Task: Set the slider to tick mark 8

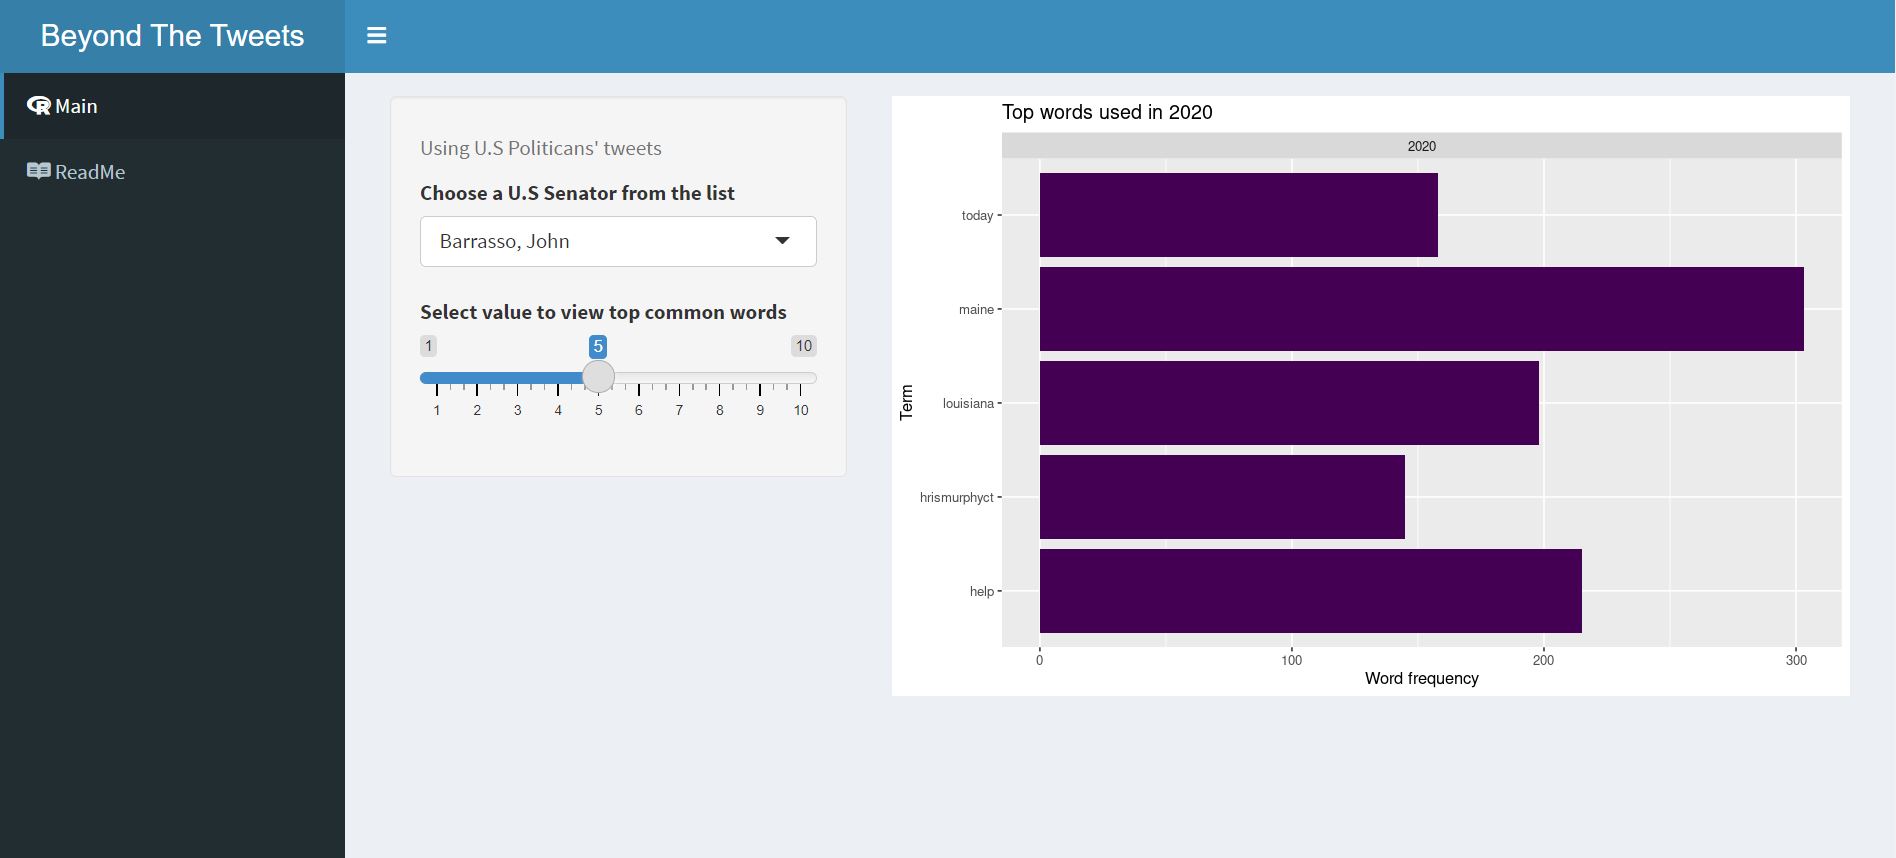Action: [719, 379]
